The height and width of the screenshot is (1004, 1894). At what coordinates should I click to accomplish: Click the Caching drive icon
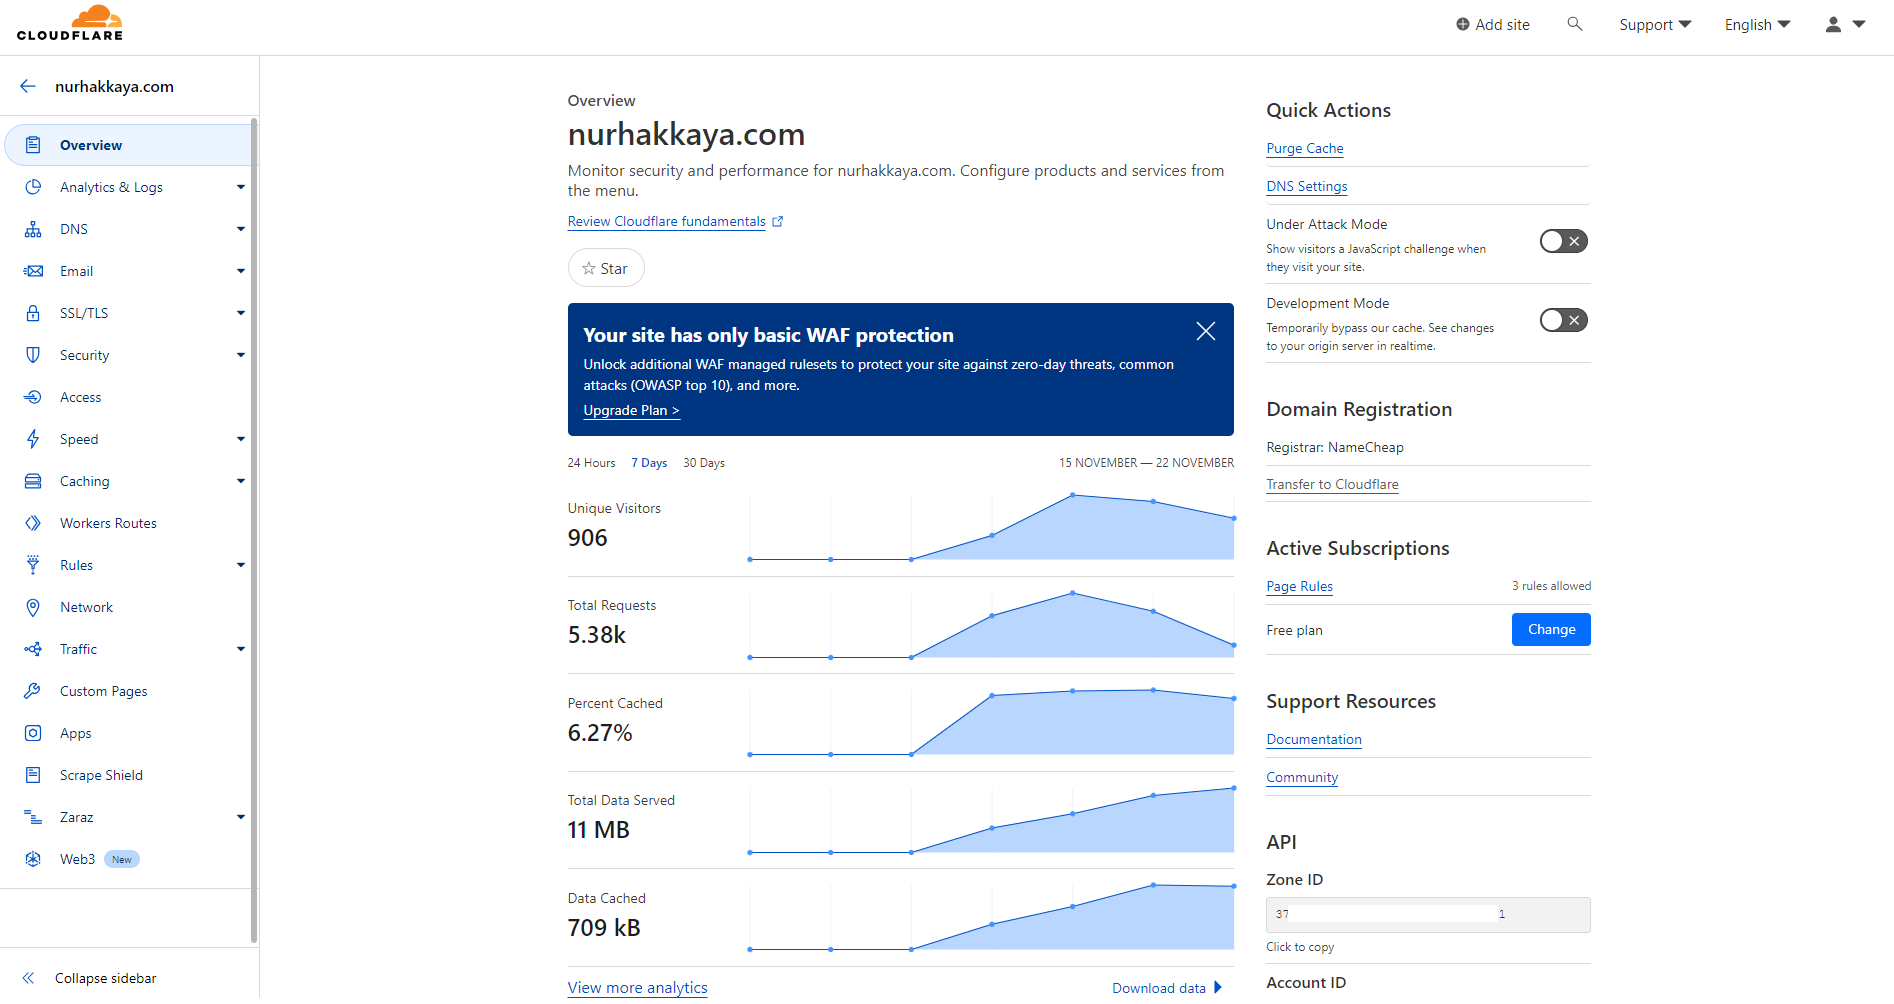33,481
